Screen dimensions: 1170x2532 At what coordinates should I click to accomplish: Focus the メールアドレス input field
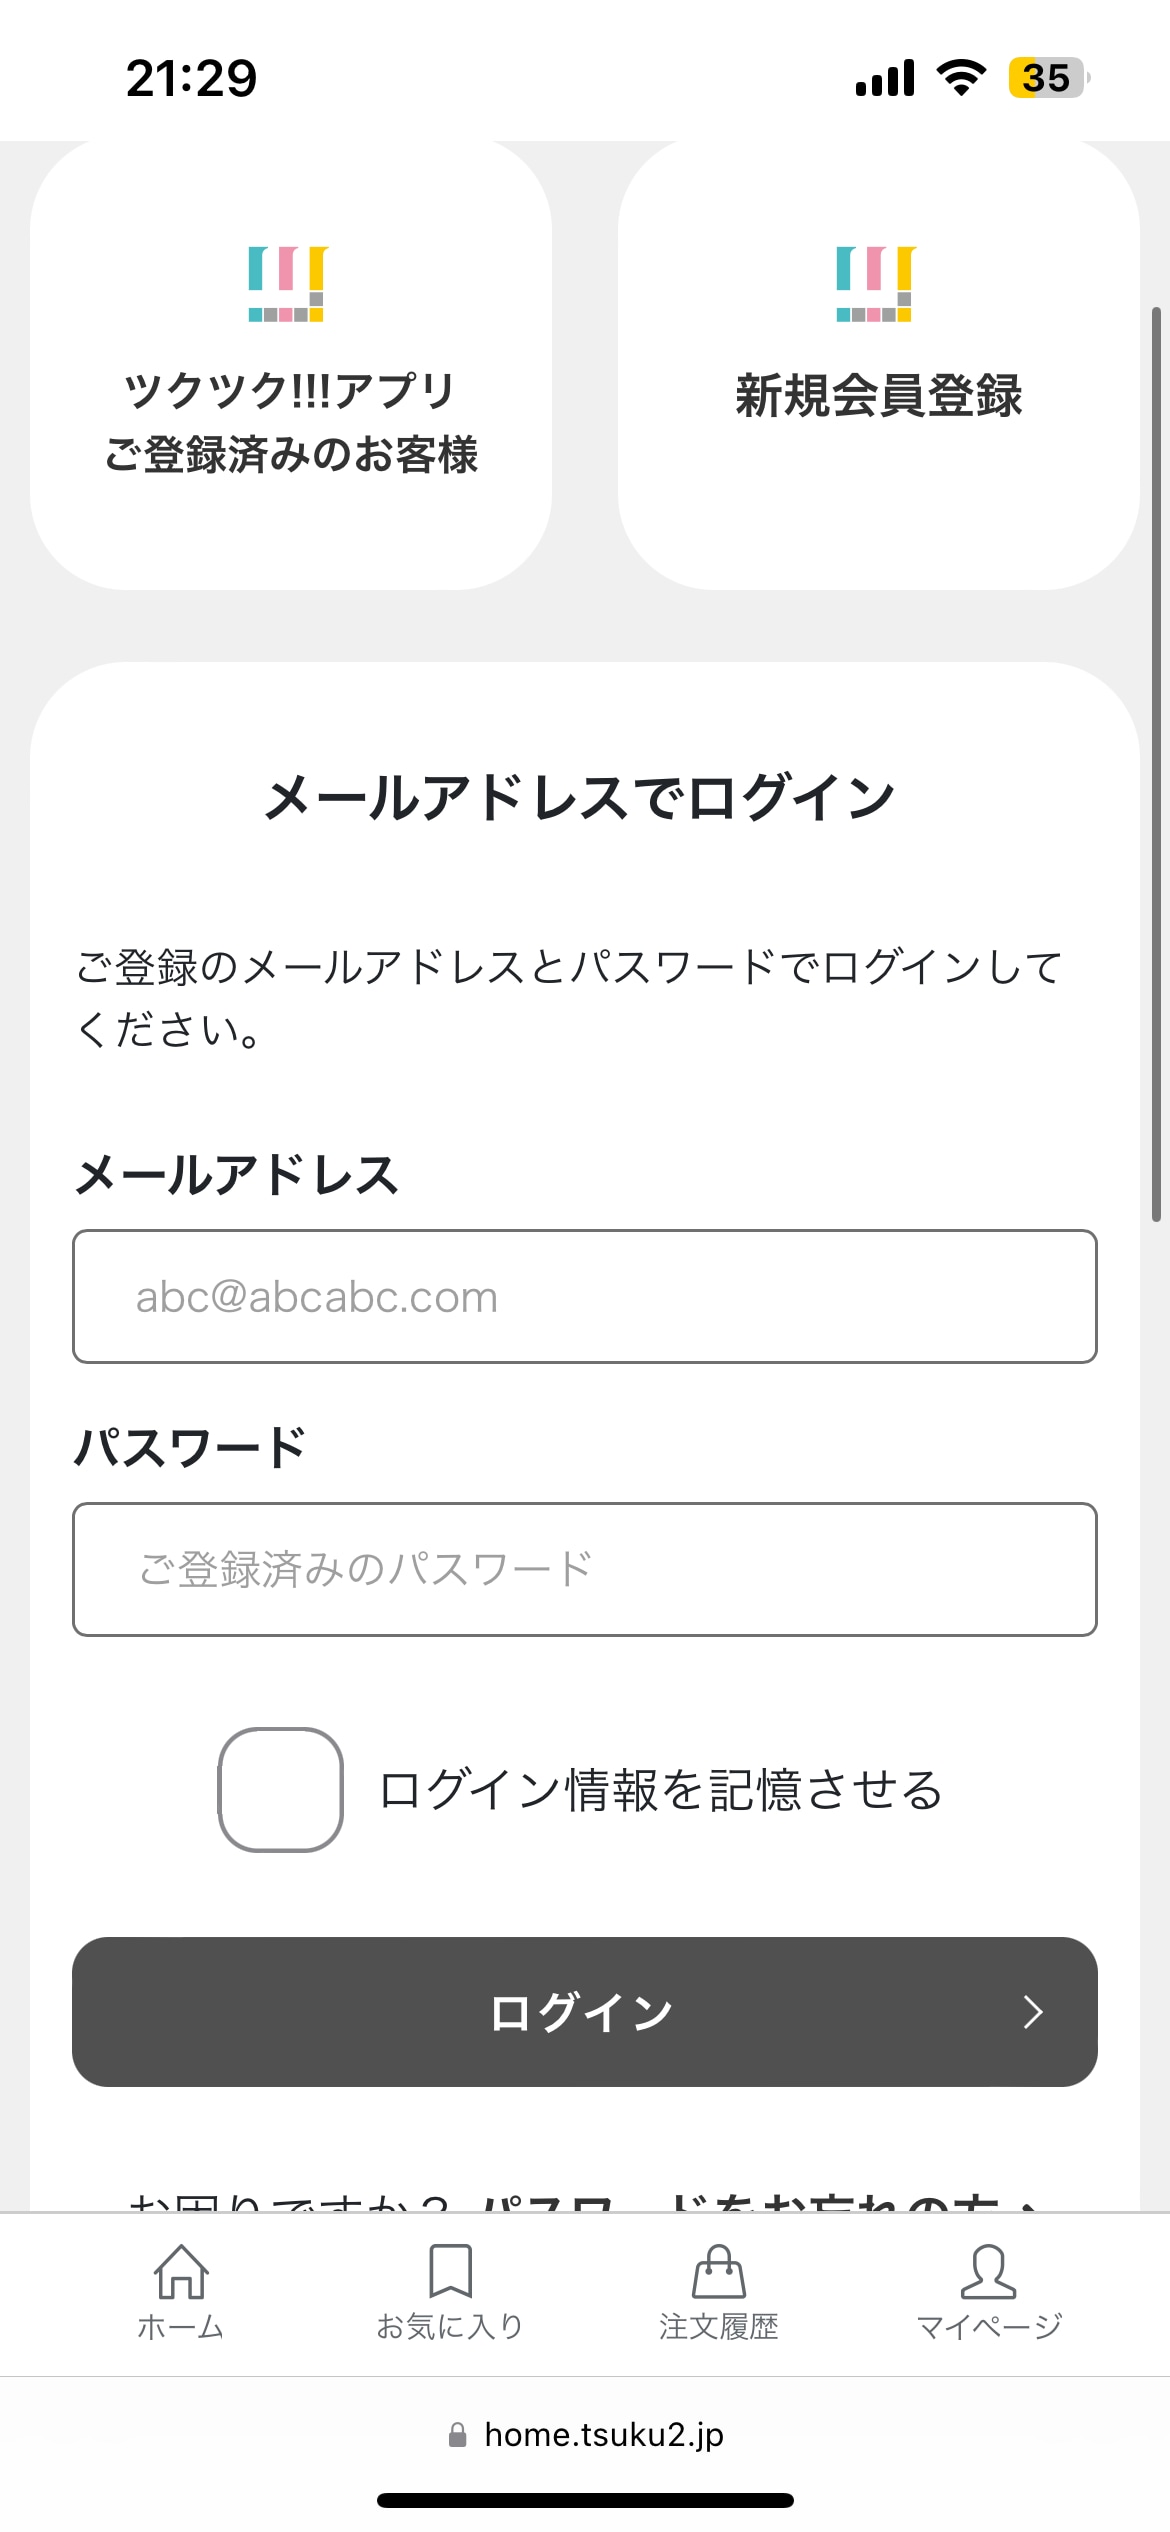tap(585, 1297)
